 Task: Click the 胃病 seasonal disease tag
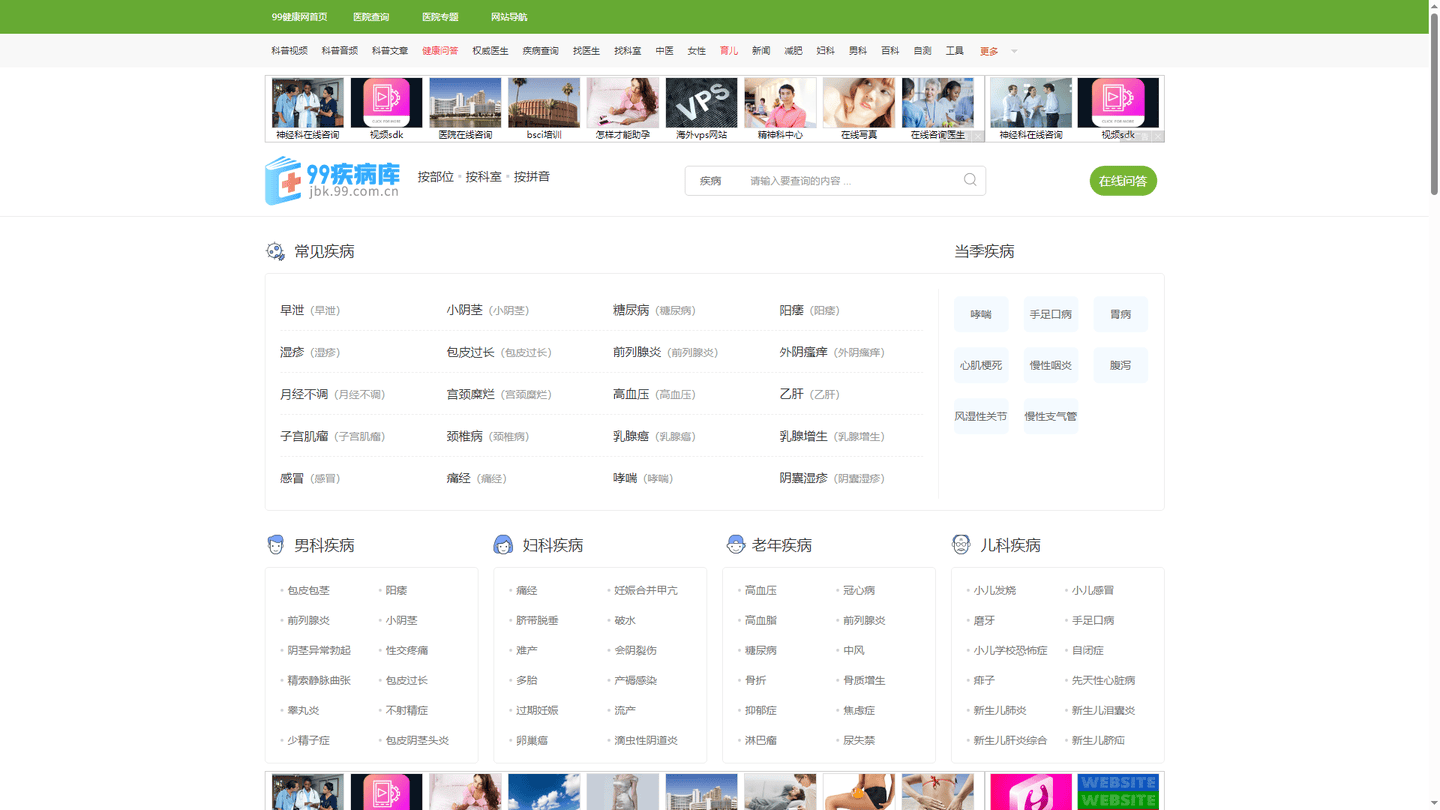(1120, 314)
